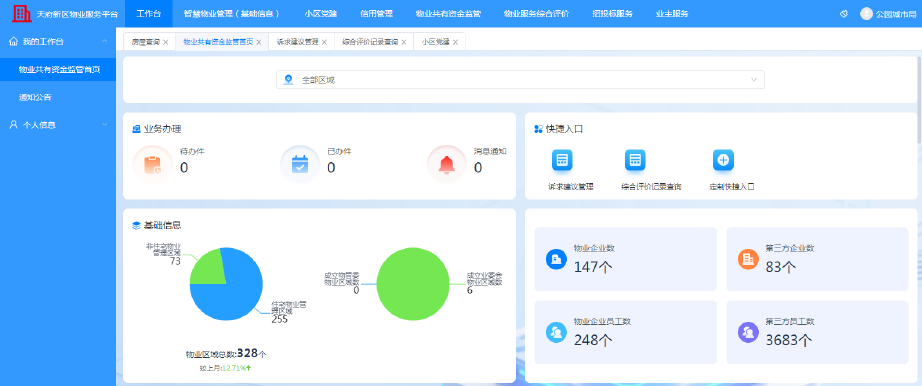Open the 业主服务 top menu
Viewport: 922px width, 386px height.
click(672, 14)
